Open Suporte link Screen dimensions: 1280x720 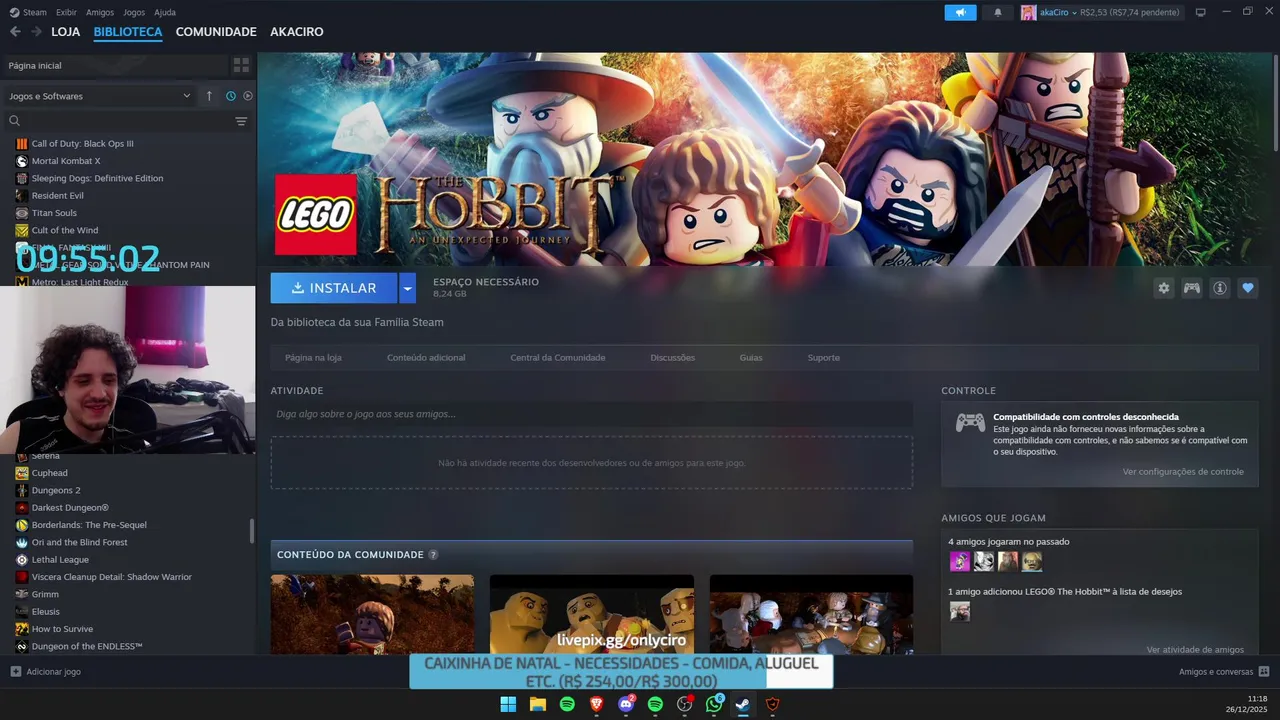click(x=824, y=357)
